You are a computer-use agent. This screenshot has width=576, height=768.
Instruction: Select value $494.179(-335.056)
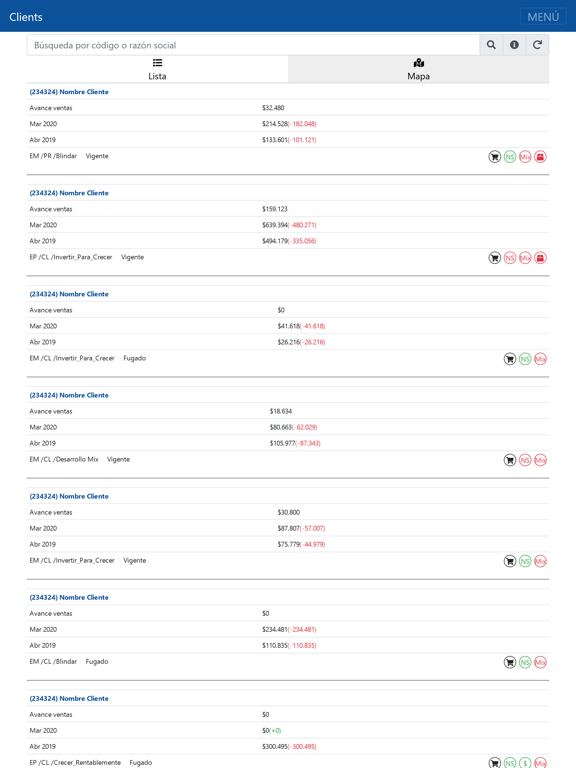click(289, 241)
